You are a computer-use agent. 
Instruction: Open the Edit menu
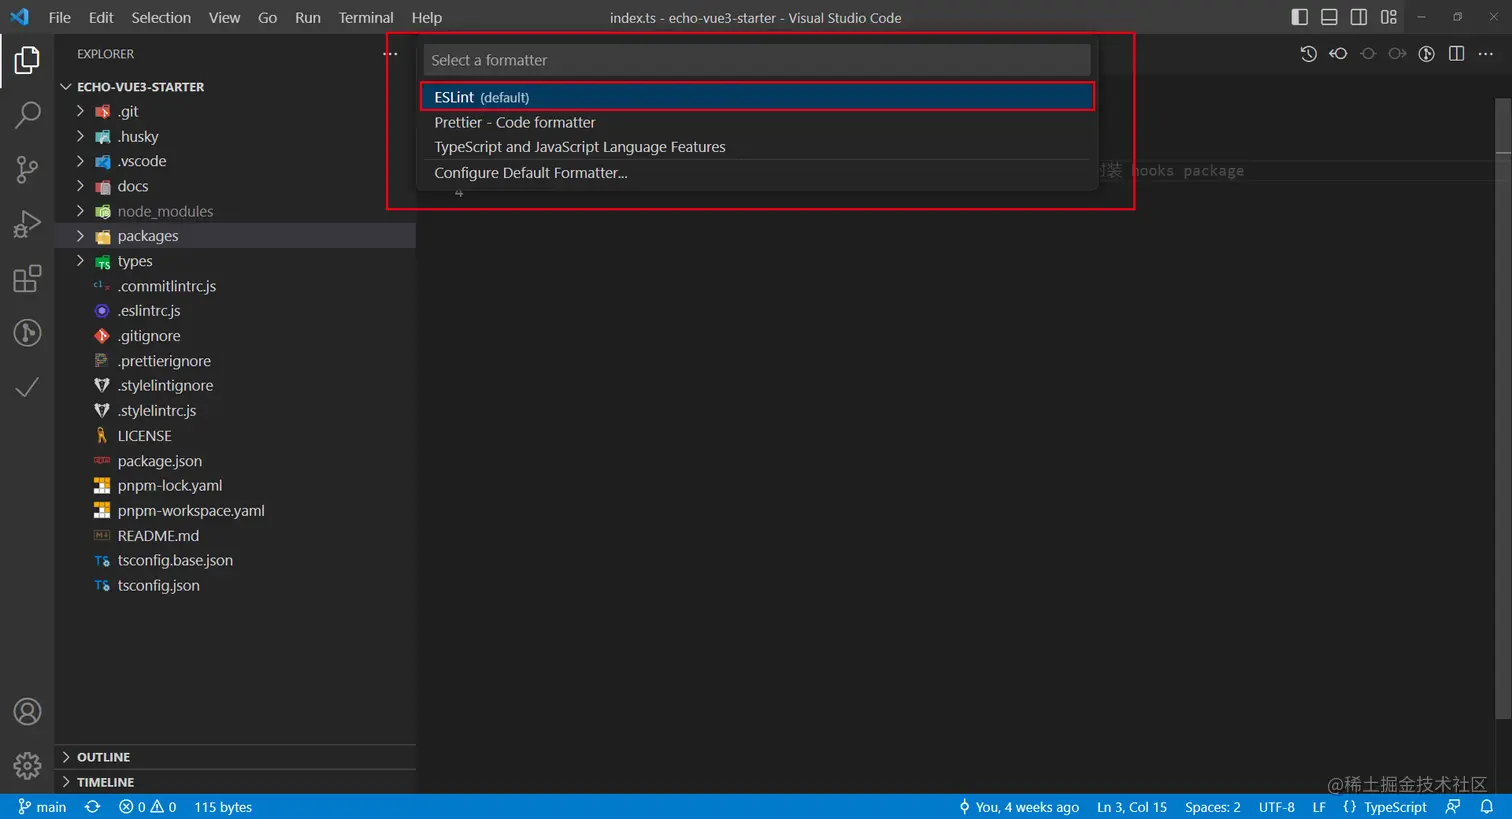(101, 17)
